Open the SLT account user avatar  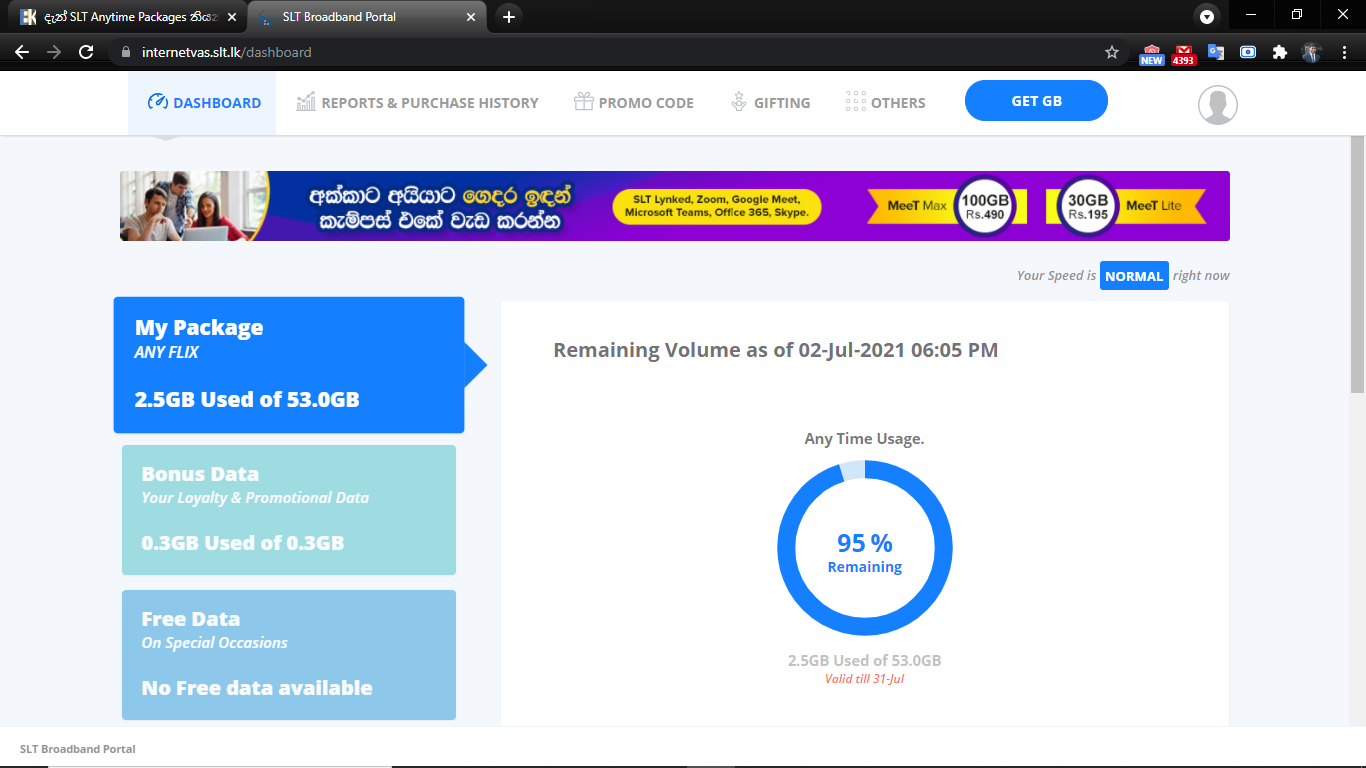[1218, 105]
